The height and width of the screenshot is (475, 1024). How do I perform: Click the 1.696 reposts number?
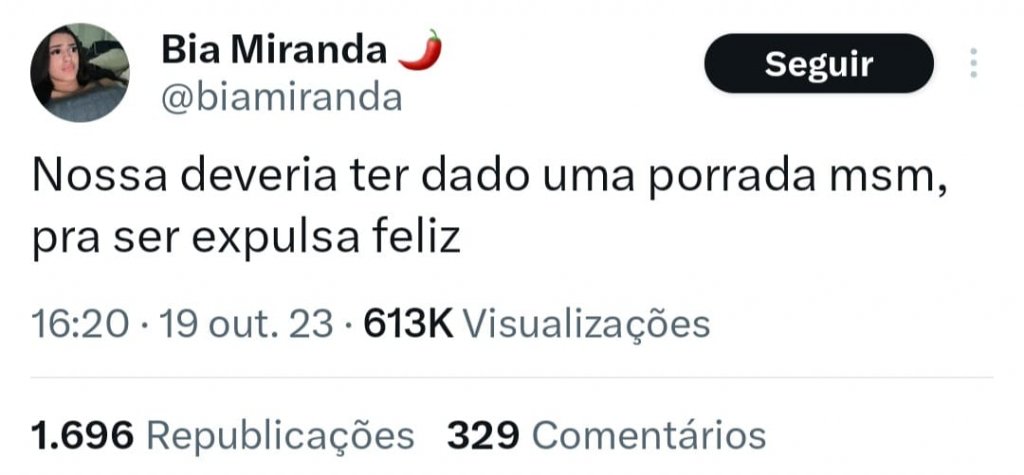pyautogui.click(x=82, y=436)
